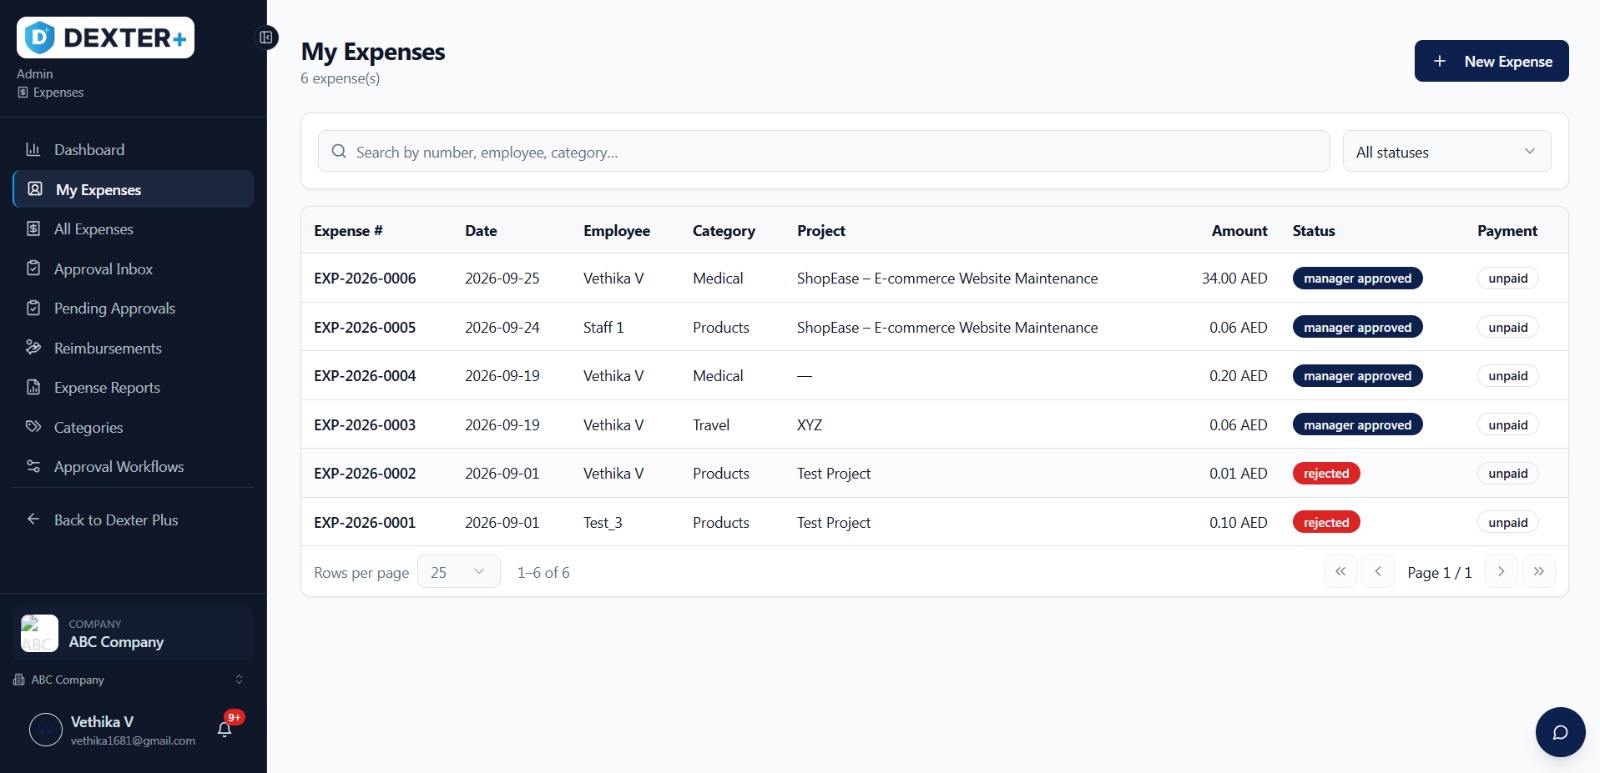The width and height of the screenshot is (1600, 773).
Task: Jump to the last page
Action: (x=1539, y=571)
